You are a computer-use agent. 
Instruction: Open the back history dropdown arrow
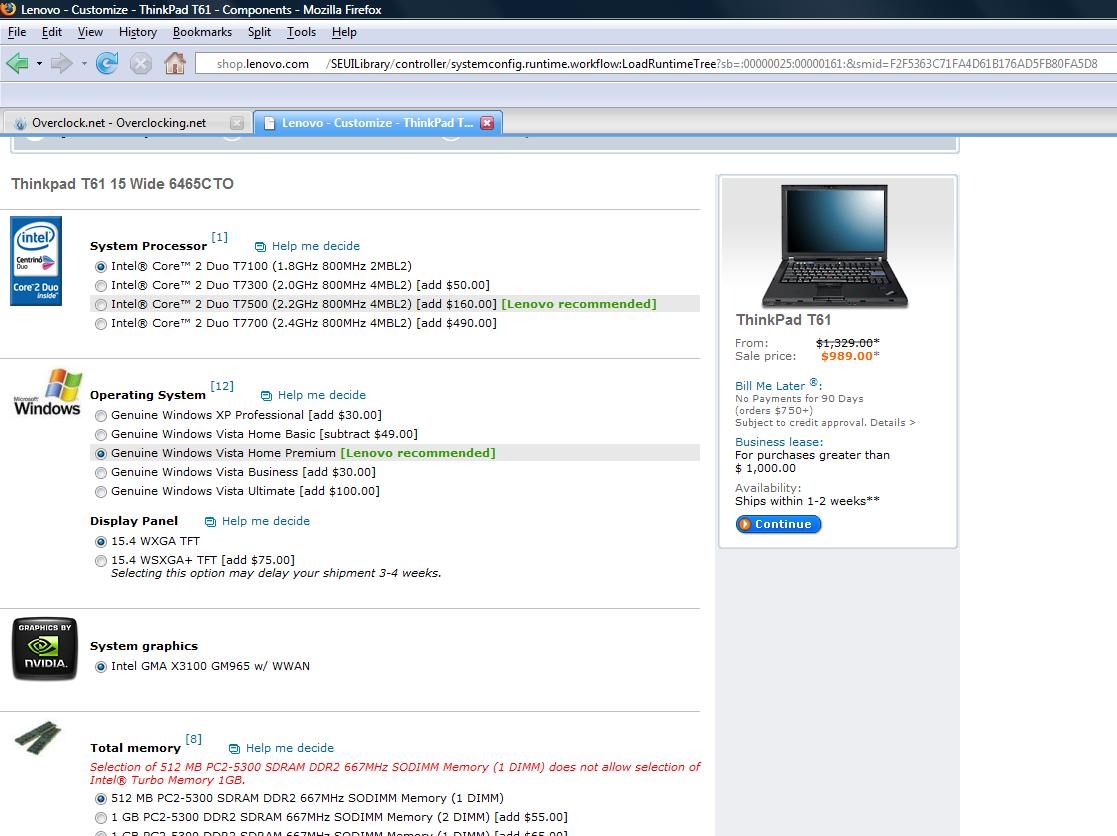[x=39, y=63]
